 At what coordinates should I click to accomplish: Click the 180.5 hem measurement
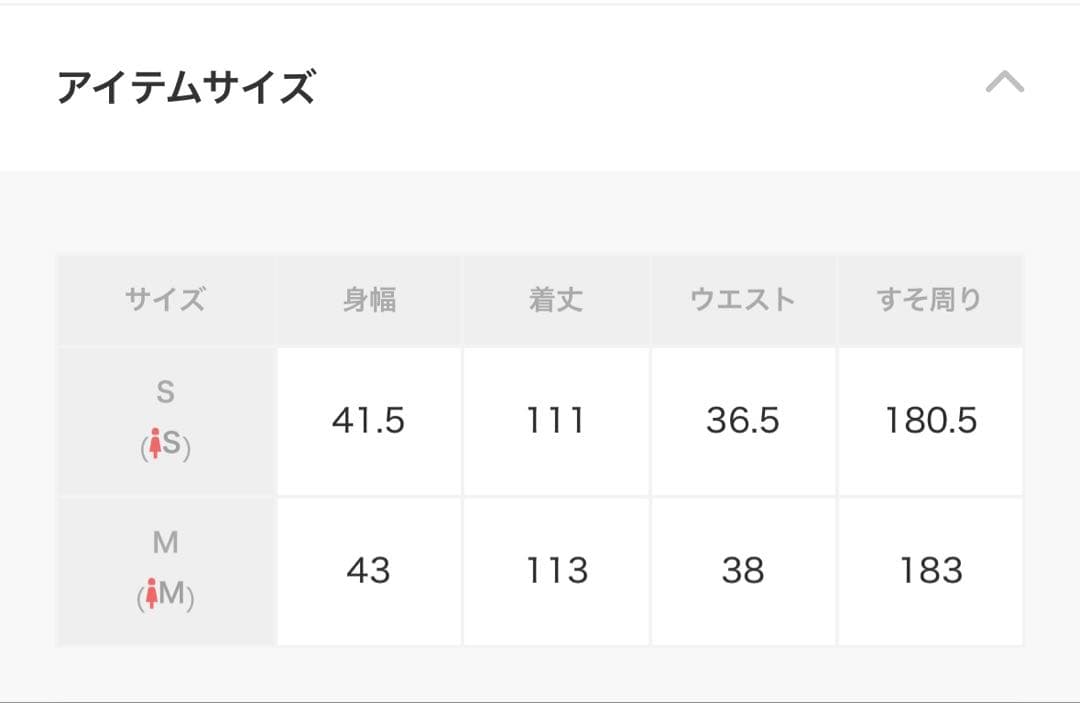tap(930, 420)
